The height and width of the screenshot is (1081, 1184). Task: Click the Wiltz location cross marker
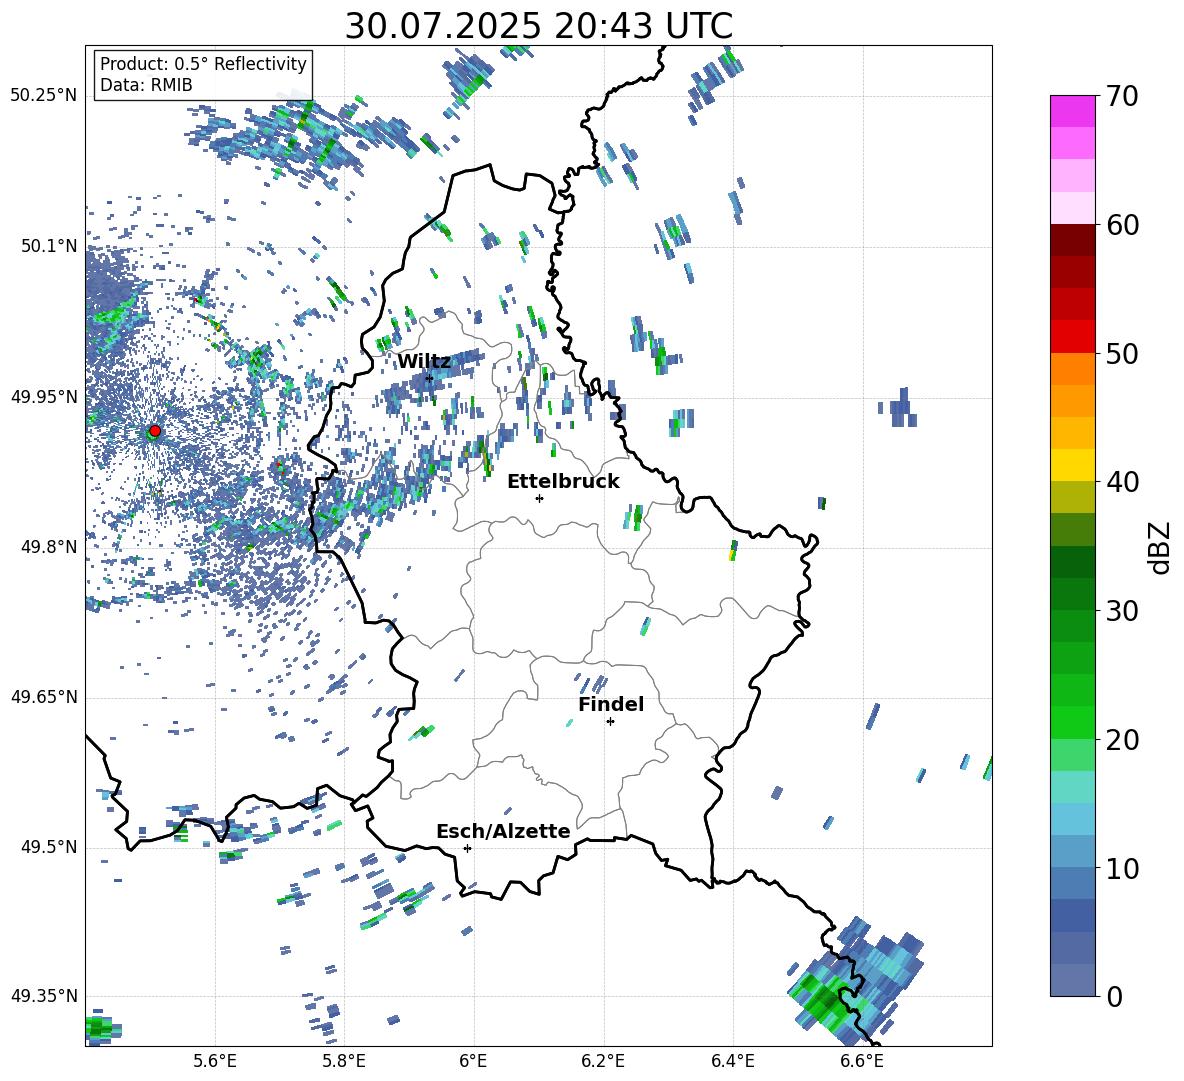429,378
